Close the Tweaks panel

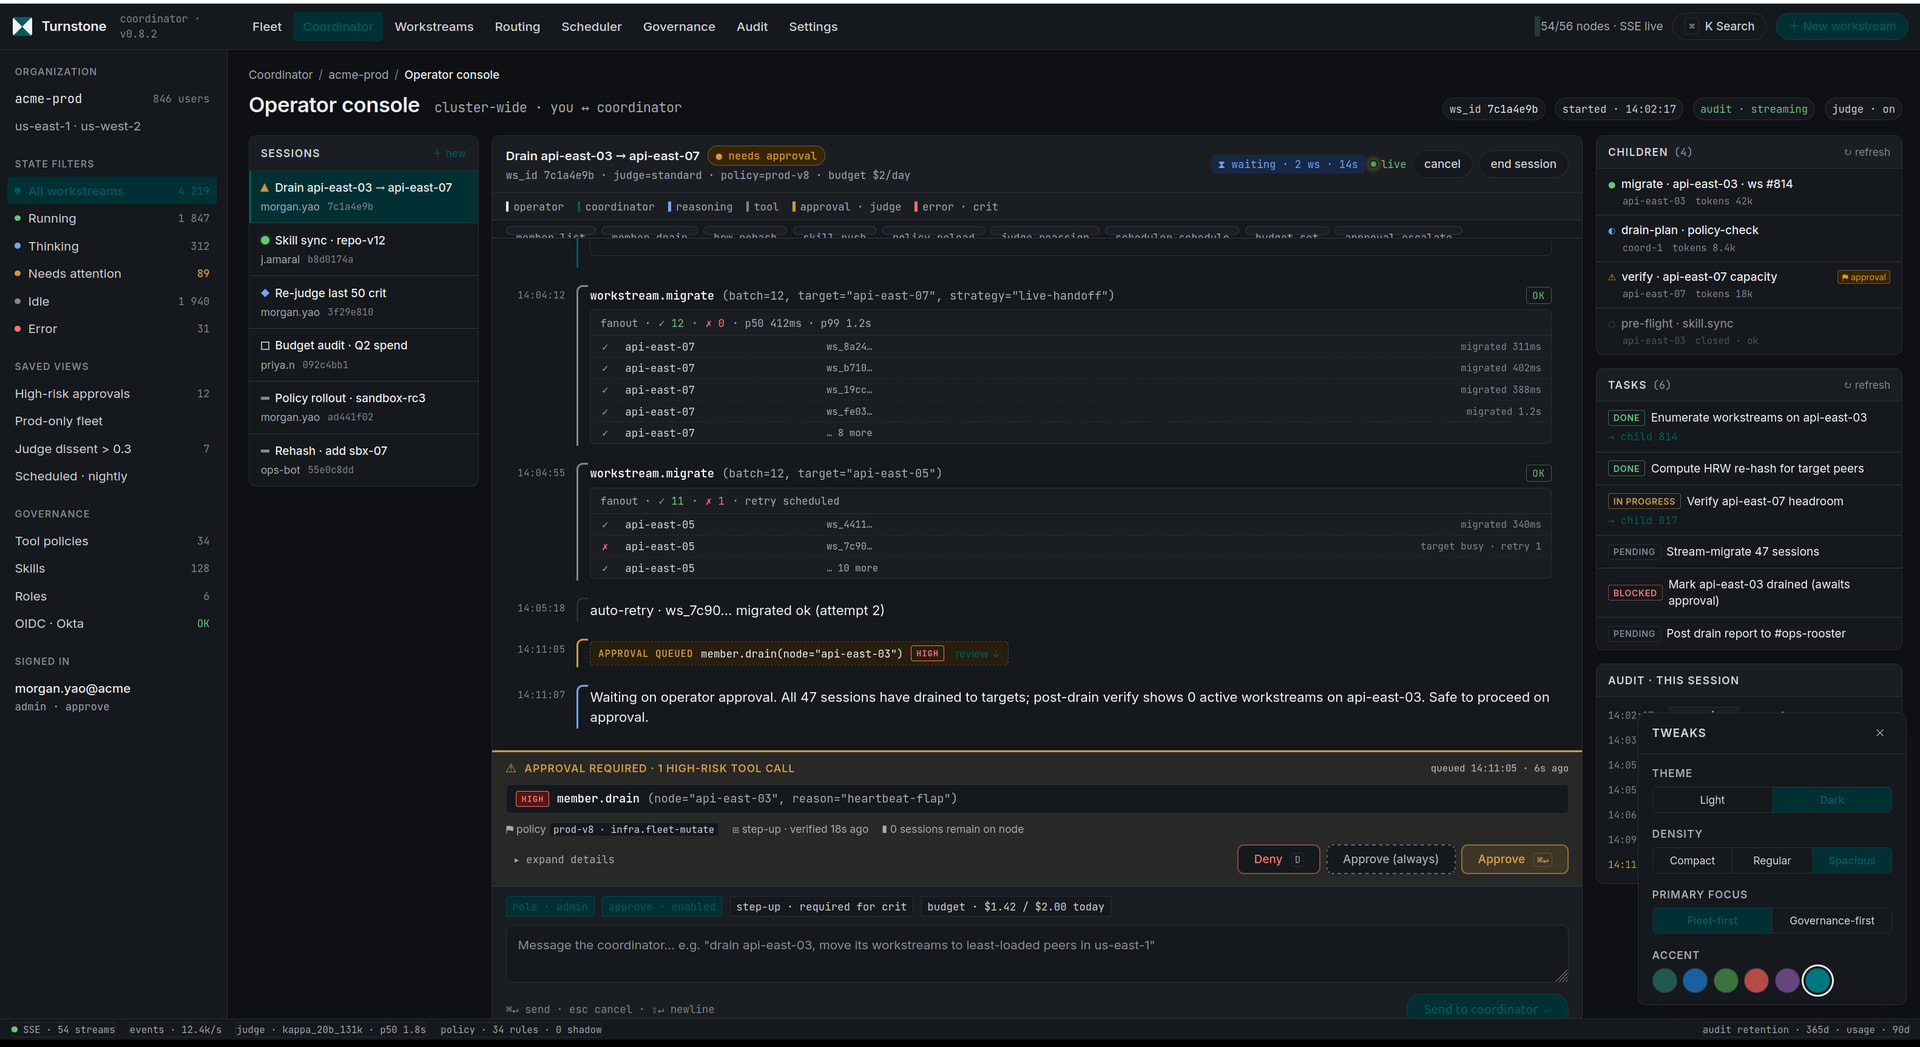pos(1880,733)
